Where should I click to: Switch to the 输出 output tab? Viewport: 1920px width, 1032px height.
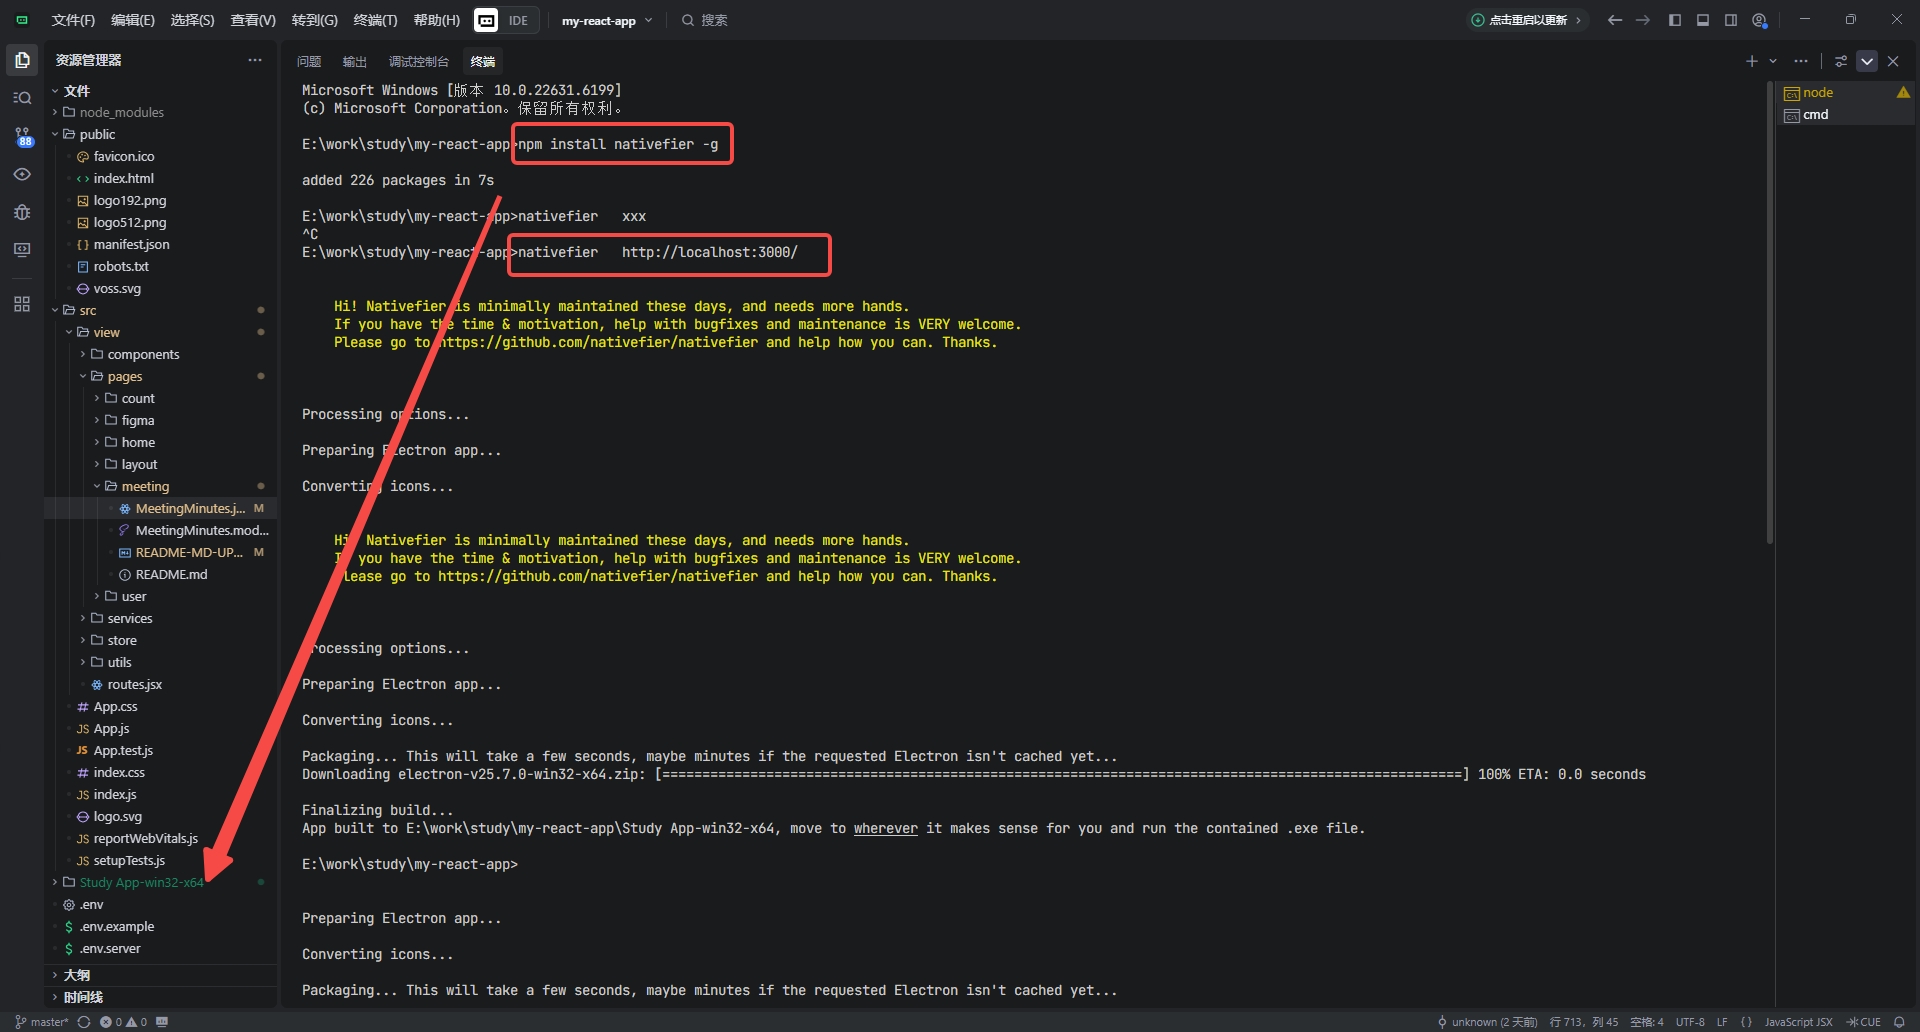point(354,62)
